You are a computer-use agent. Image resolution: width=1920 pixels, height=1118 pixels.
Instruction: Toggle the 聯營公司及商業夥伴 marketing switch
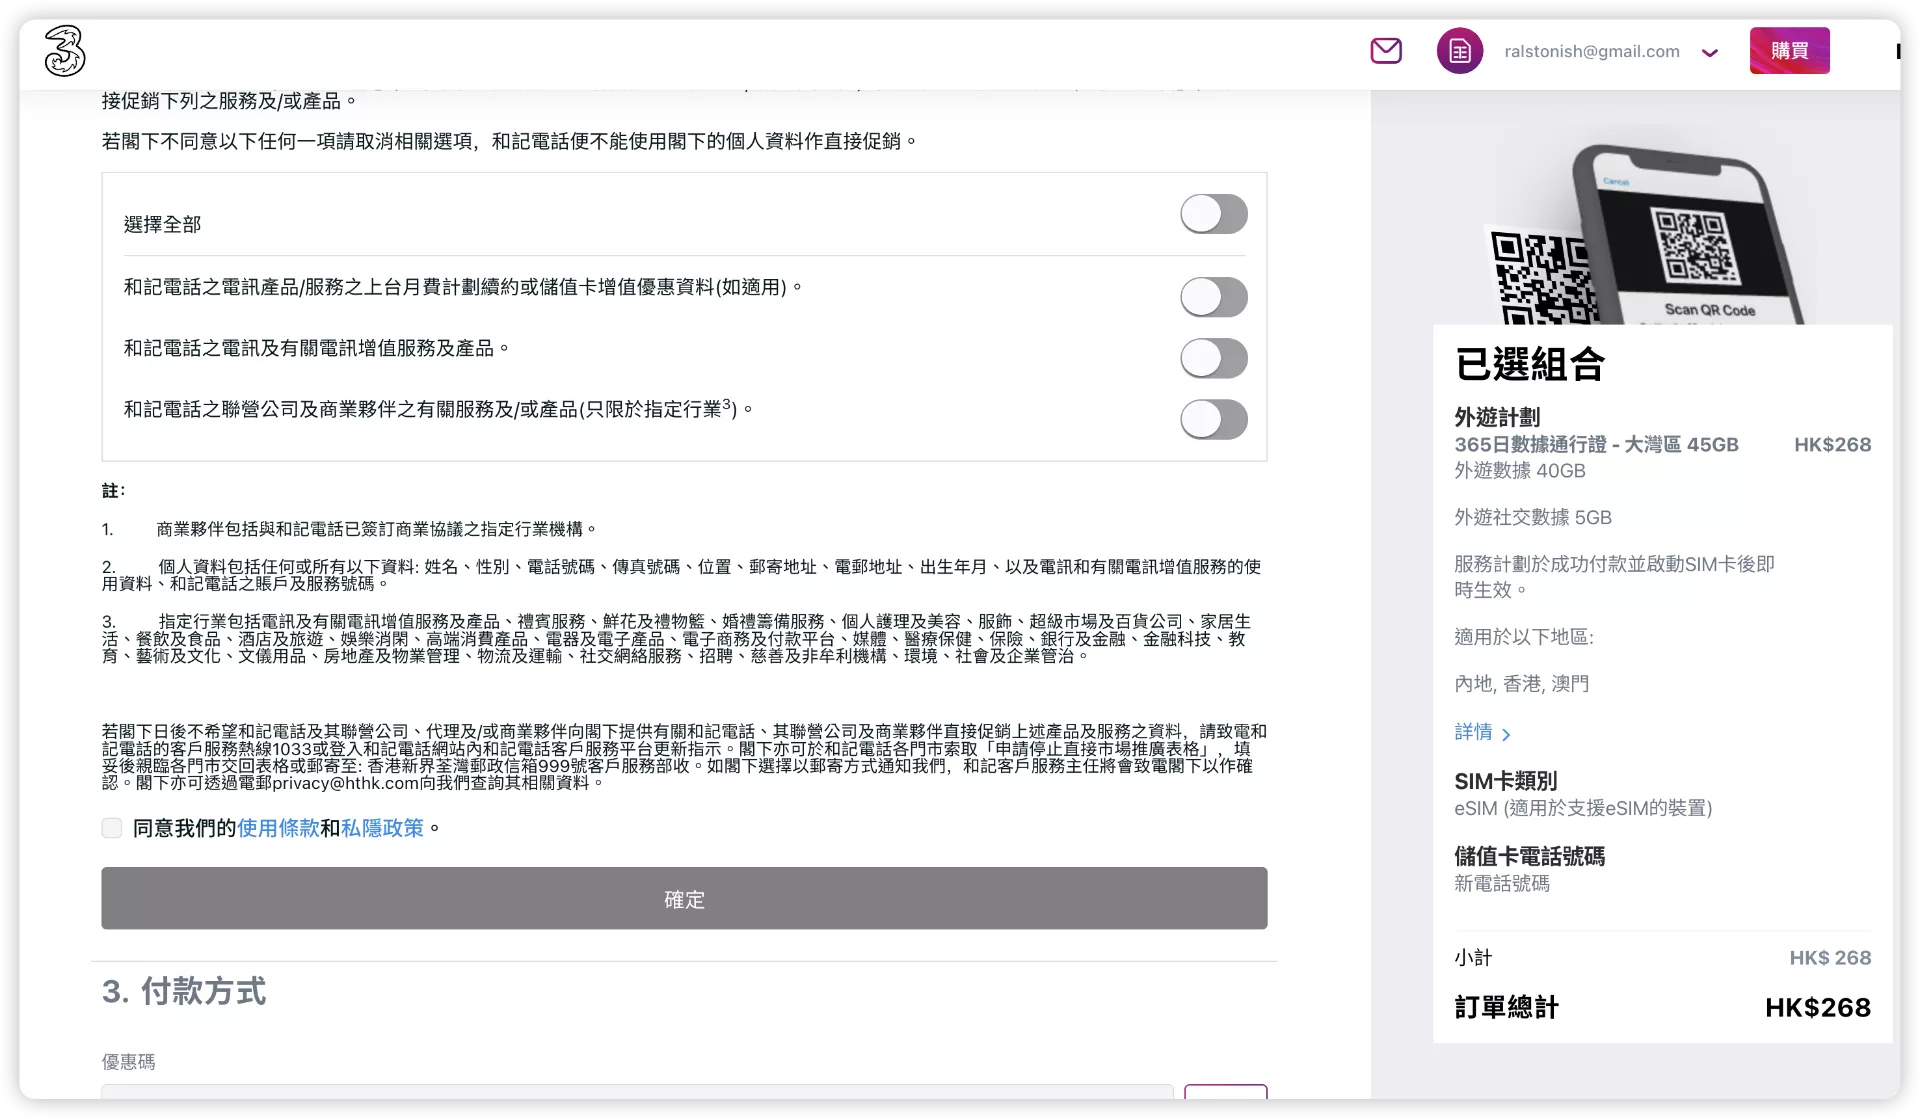click(1214, 420)
